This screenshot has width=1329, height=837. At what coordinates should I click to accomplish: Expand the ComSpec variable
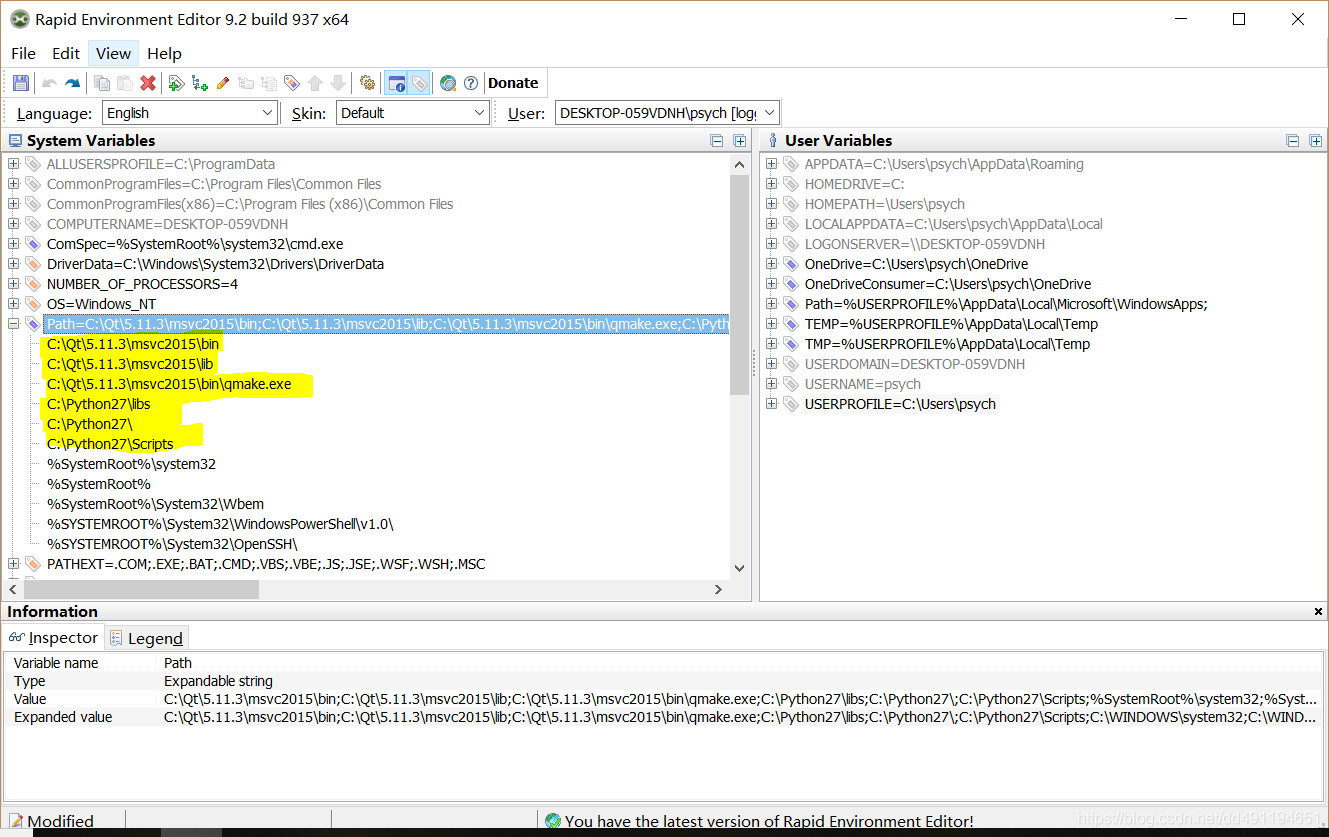pos(13,244)
